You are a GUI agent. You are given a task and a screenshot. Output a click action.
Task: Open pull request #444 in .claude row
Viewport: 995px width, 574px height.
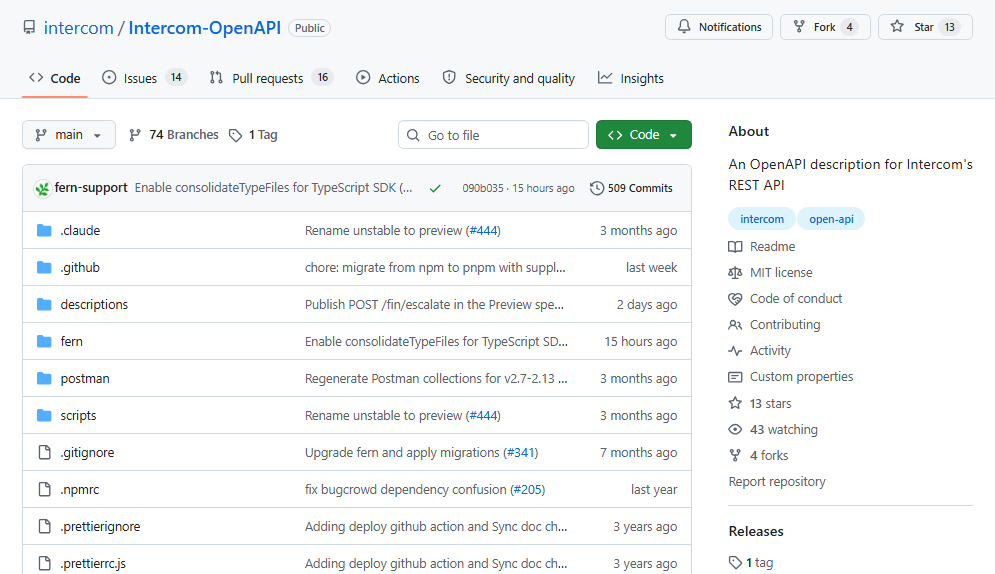click(484, 230)
